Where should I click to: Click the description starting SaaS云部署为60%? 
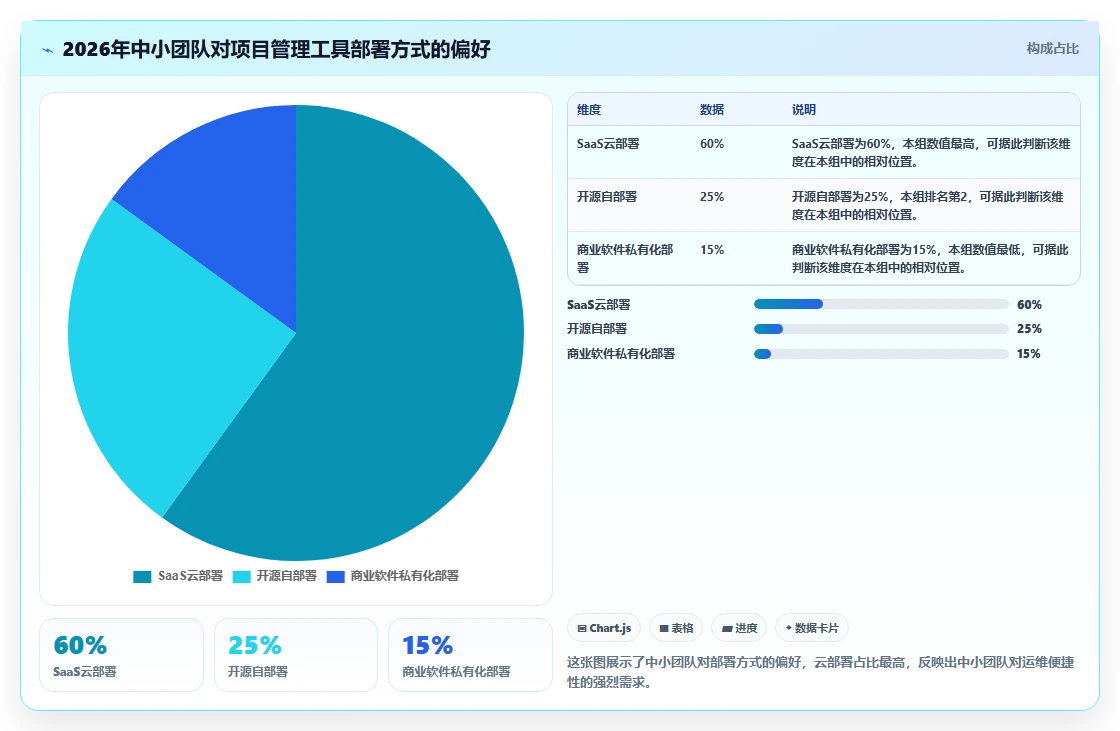click(x=931, y=152)
